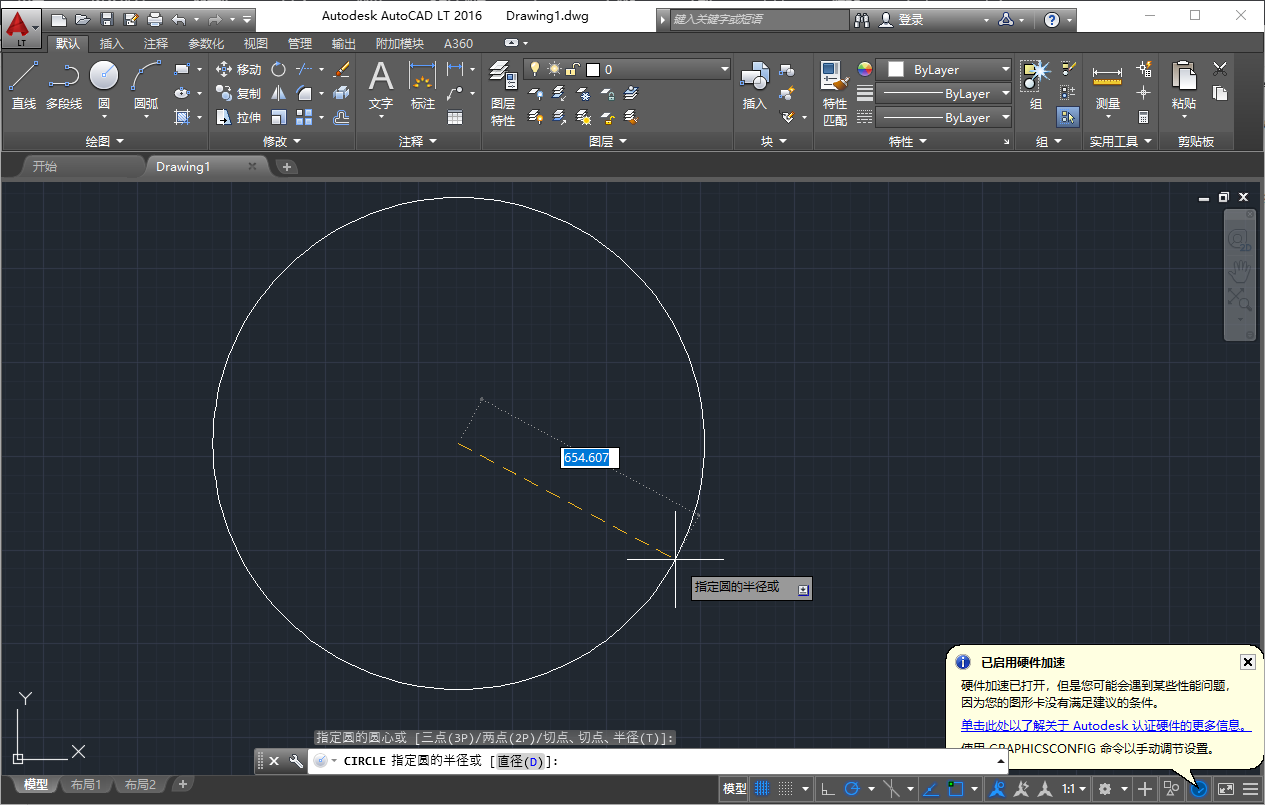Viewport: 1265px width, 805px height.
Task: Open 图层特性 (Layer Properties) manager
Action: point(503,92)
